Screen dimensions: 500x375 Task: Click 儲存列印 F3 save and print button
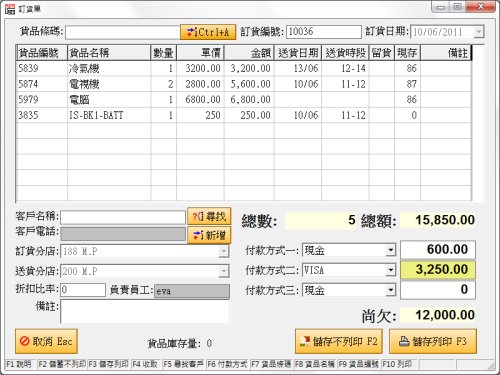[x=433, y=341]
